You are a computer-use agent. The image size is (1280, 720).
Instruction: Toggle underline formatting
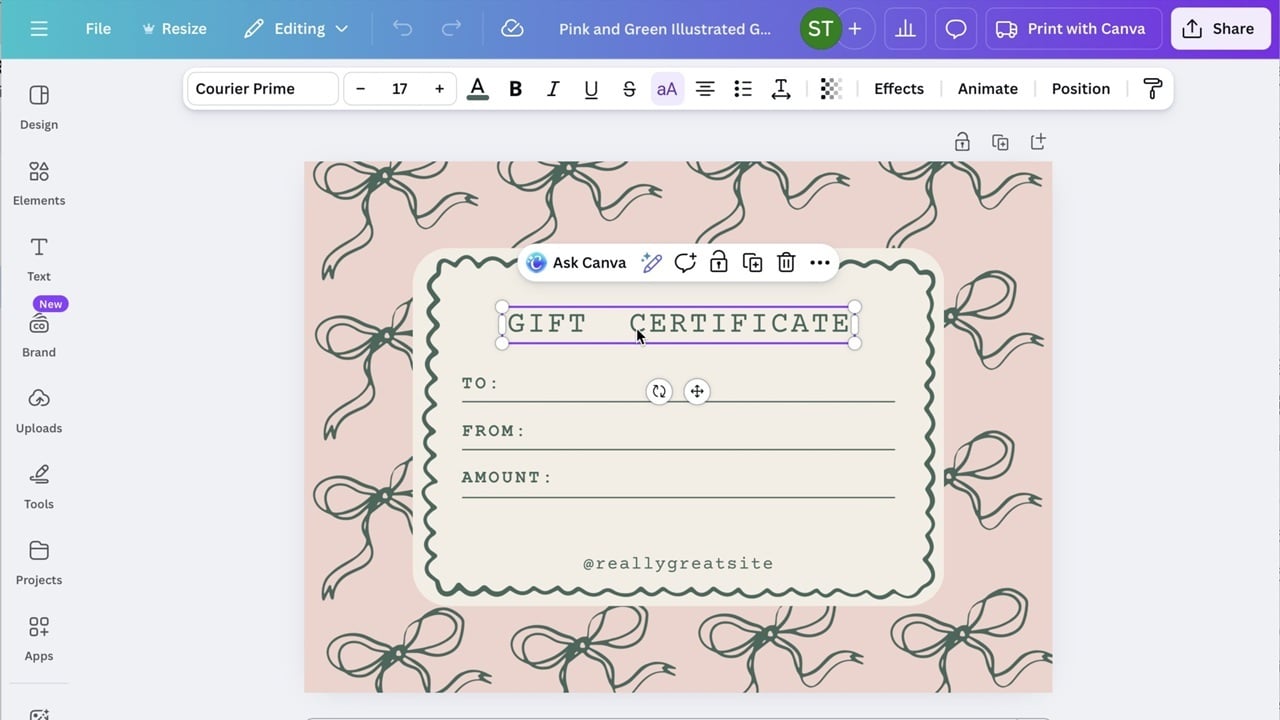click(x=591, y=89)
